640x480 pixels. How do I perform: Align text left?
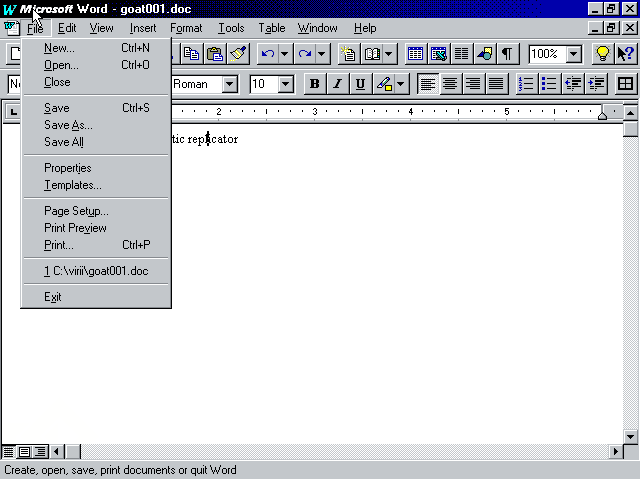428,84
